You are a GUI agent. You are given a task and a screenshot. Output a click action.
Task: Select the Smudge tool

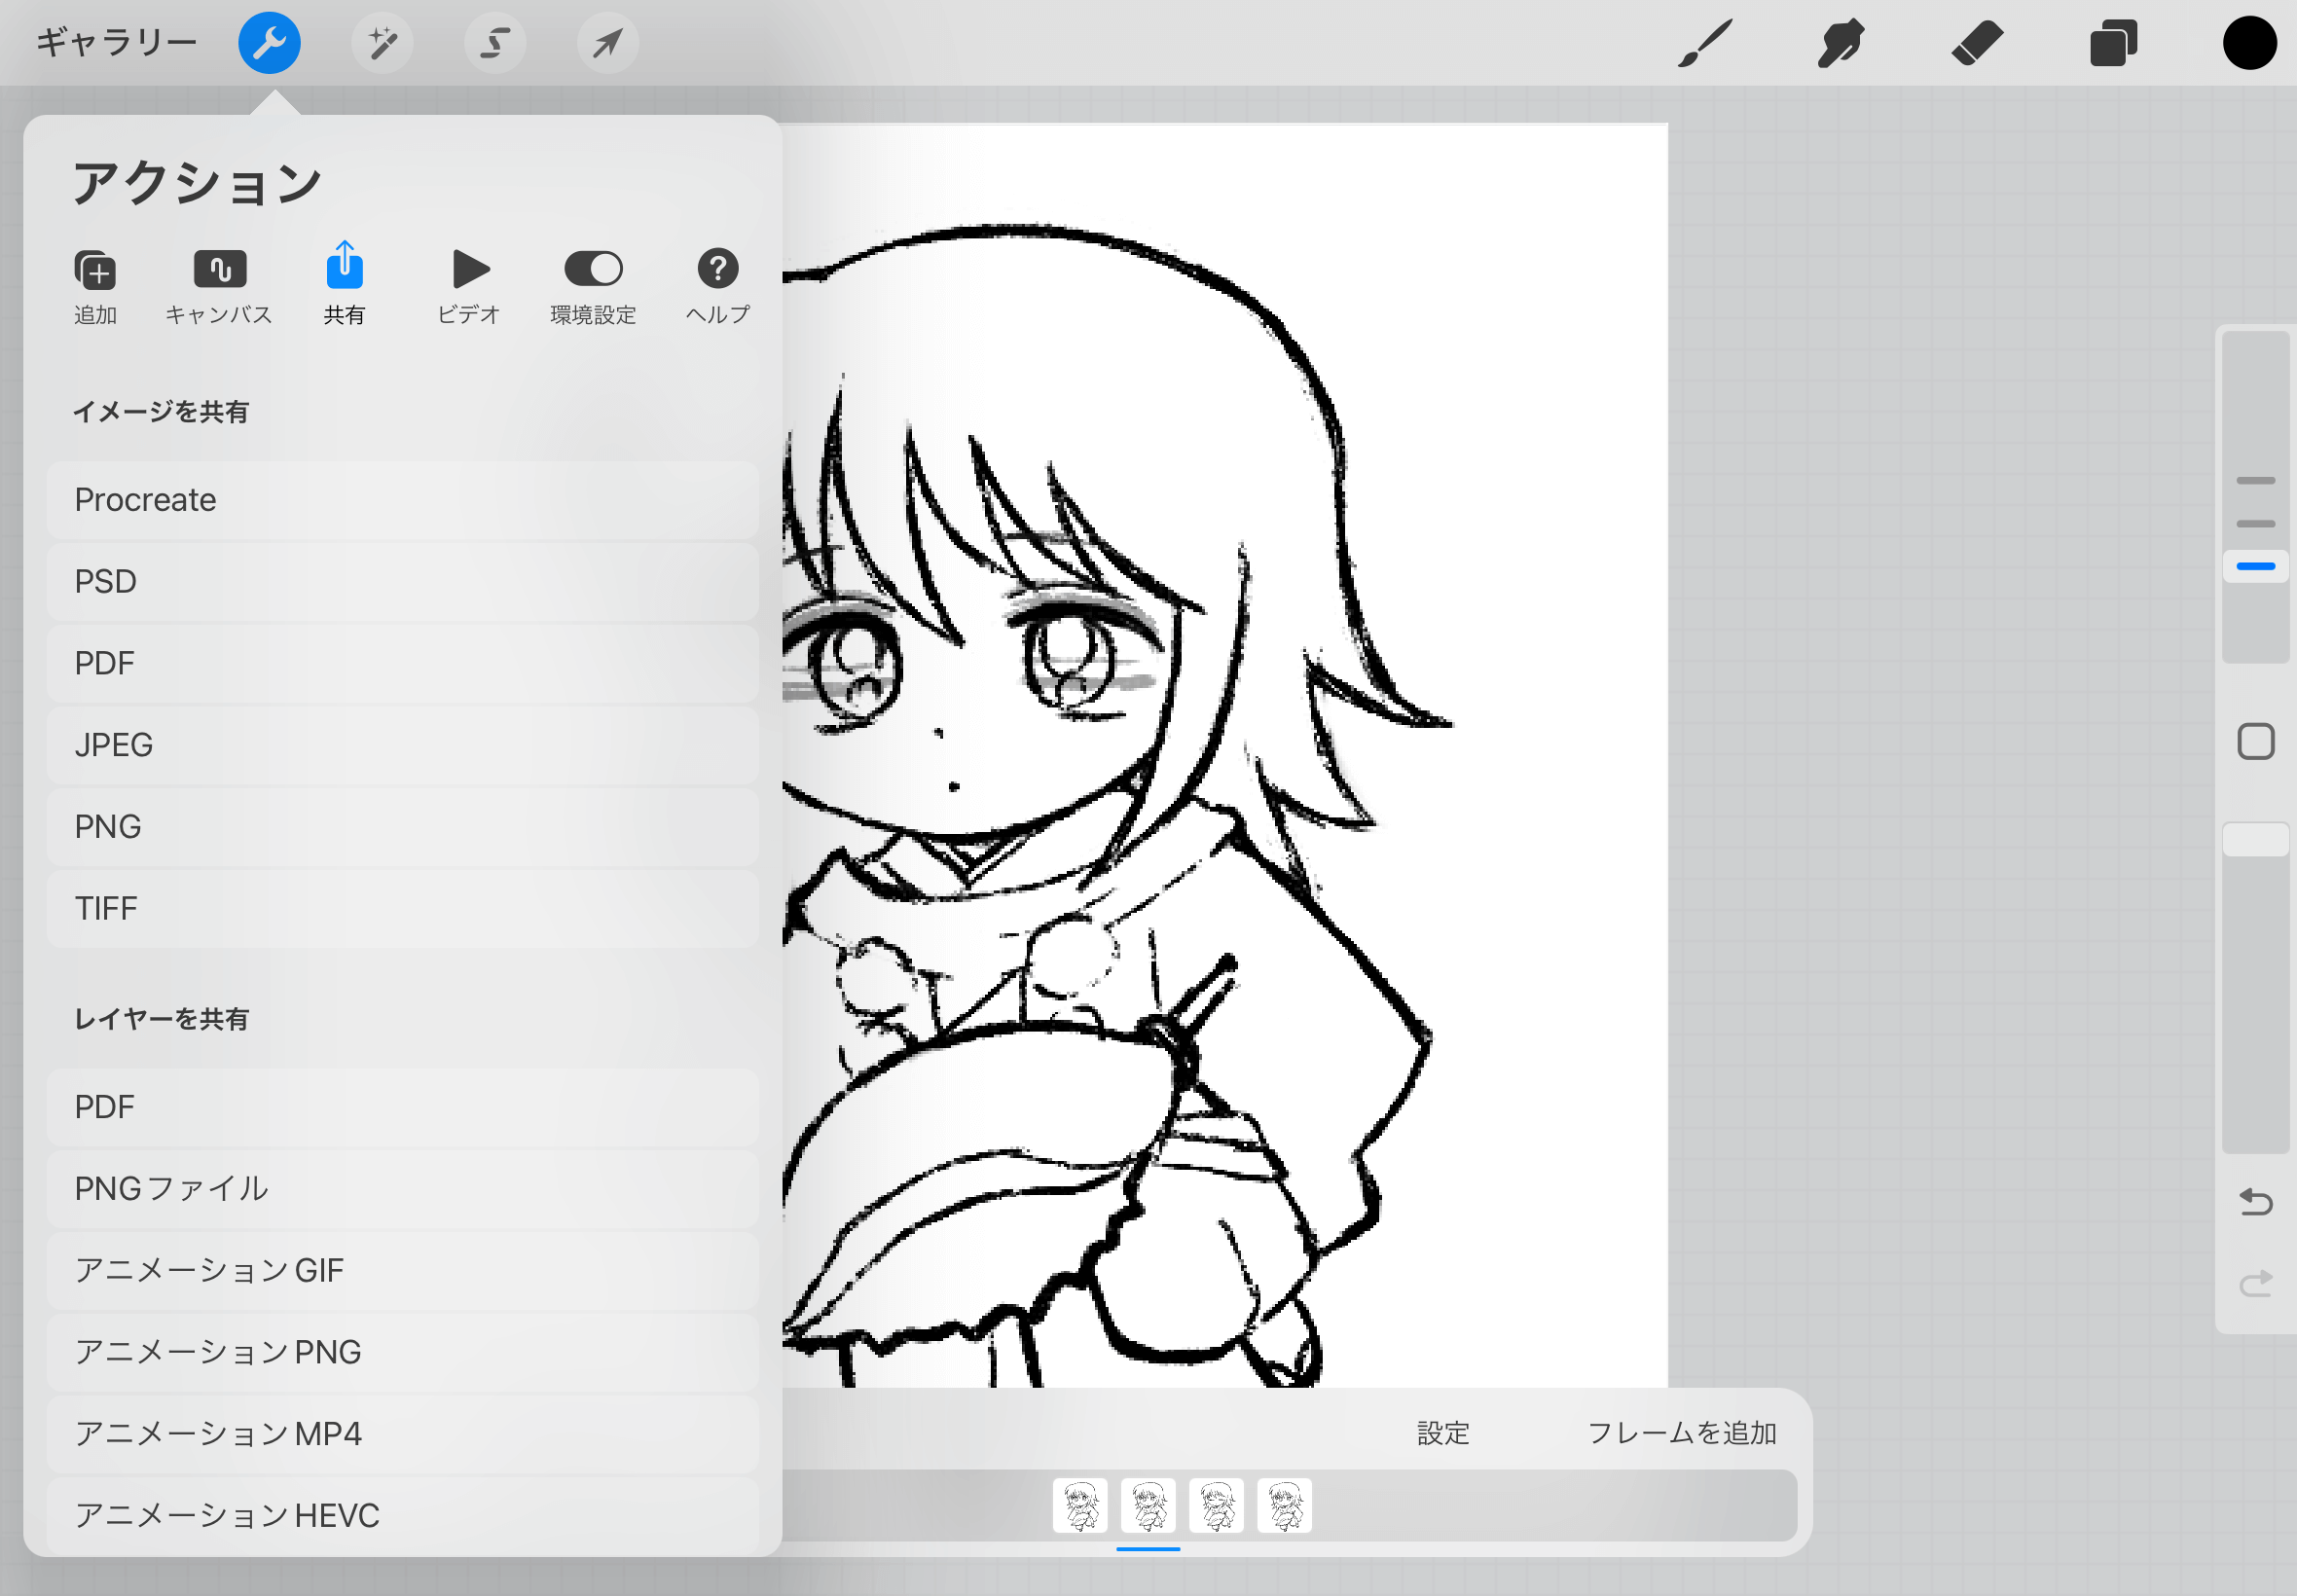coord(1840,43)
